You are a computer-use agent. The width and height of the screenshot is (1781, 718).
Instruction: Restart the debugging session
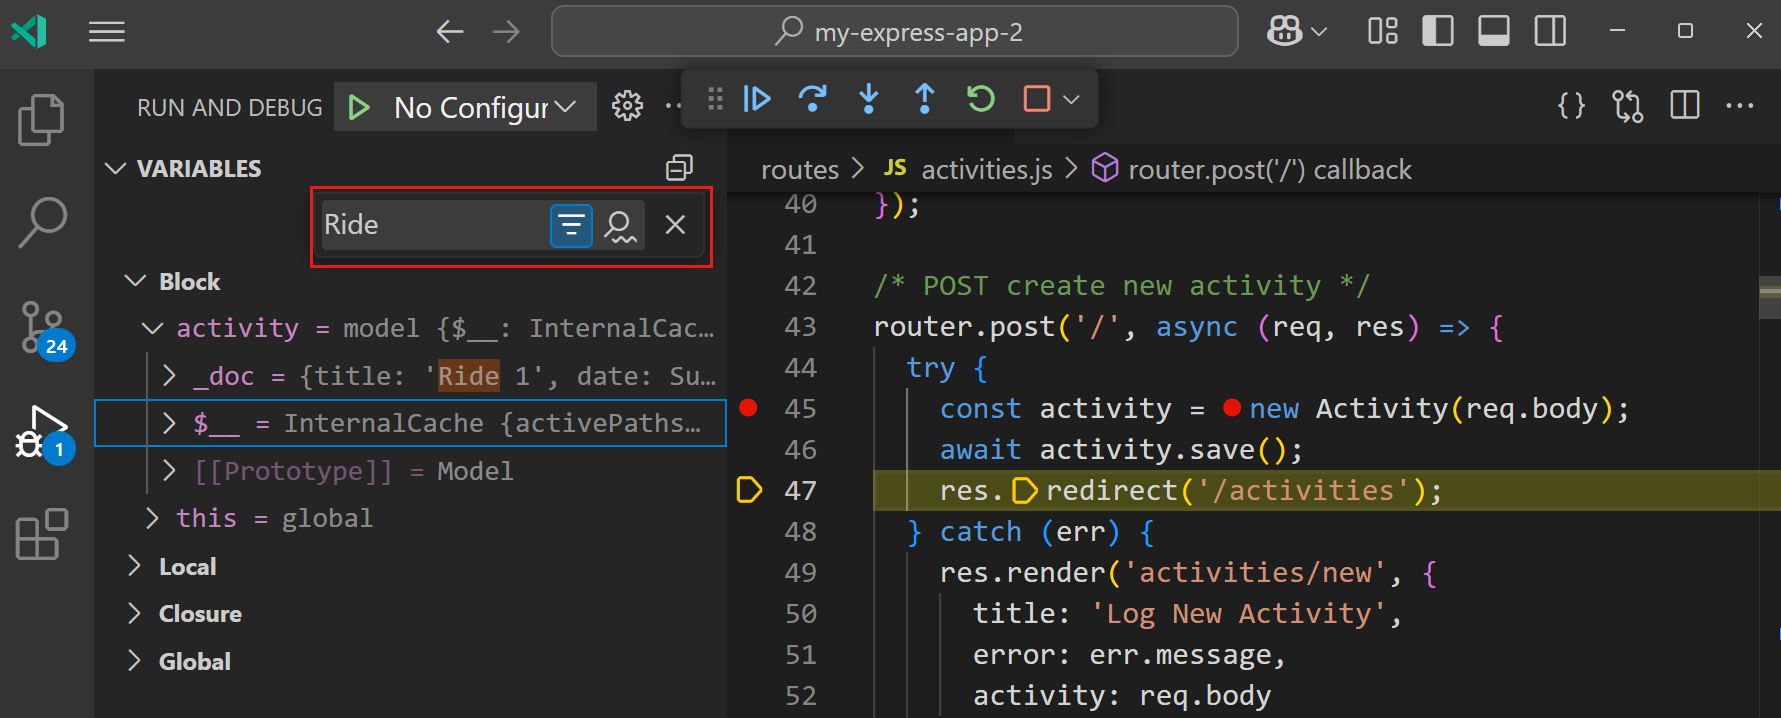(981, 99)
